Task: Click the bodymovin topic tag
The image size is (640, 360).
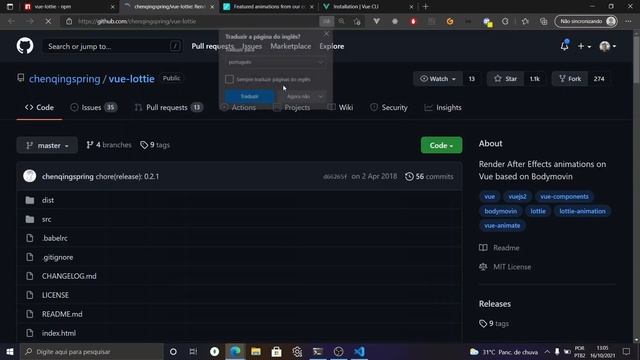Action: pos(500,211)
